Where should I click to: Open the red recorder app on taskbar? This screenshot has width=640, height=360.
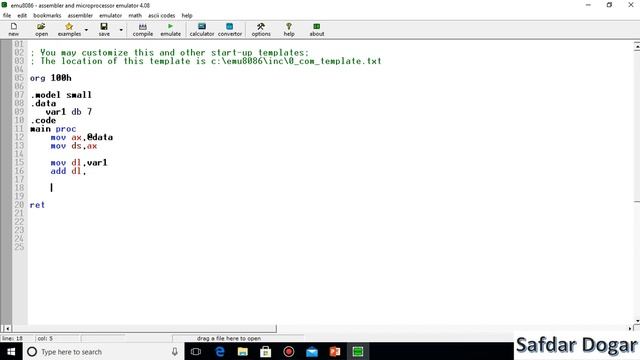click(x=289, y=351)
